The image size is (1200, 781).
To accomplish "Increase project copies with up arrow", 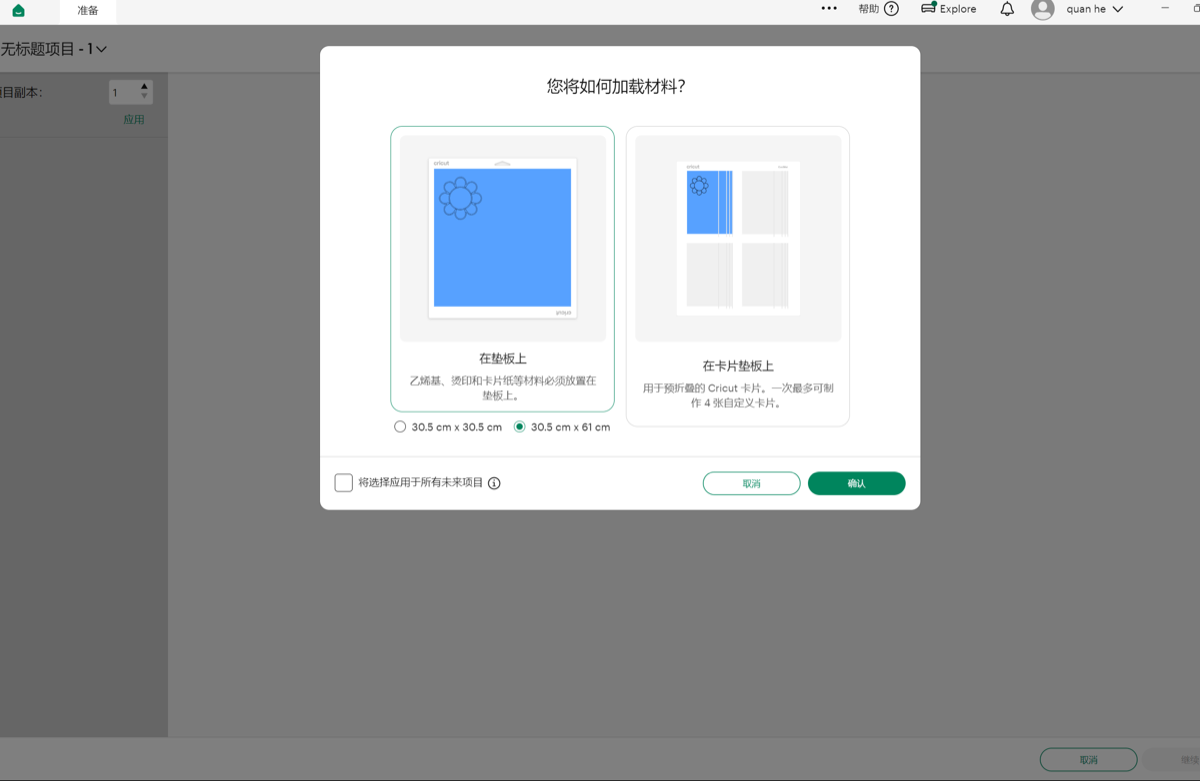I will click(x=145, y=87).
